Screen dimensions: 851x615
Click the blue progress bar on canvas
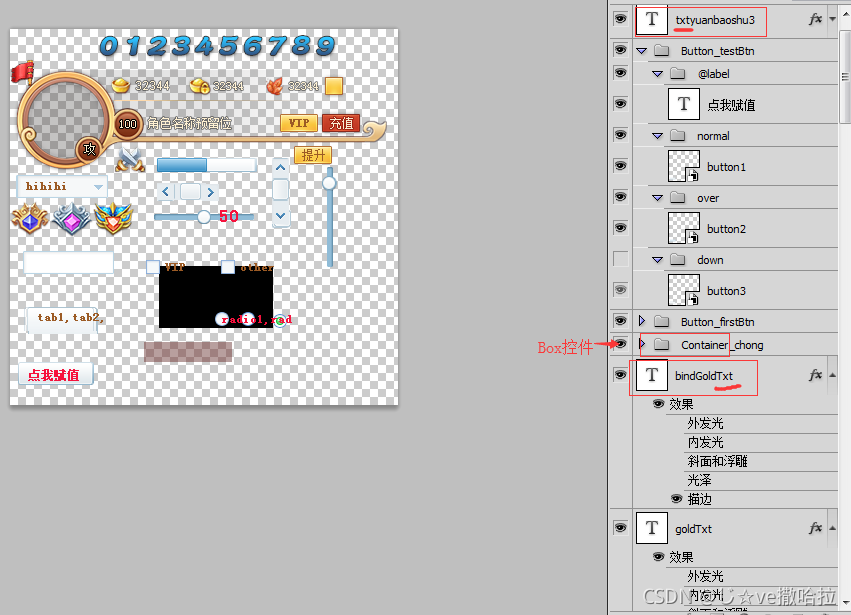(x=206, y=165)
